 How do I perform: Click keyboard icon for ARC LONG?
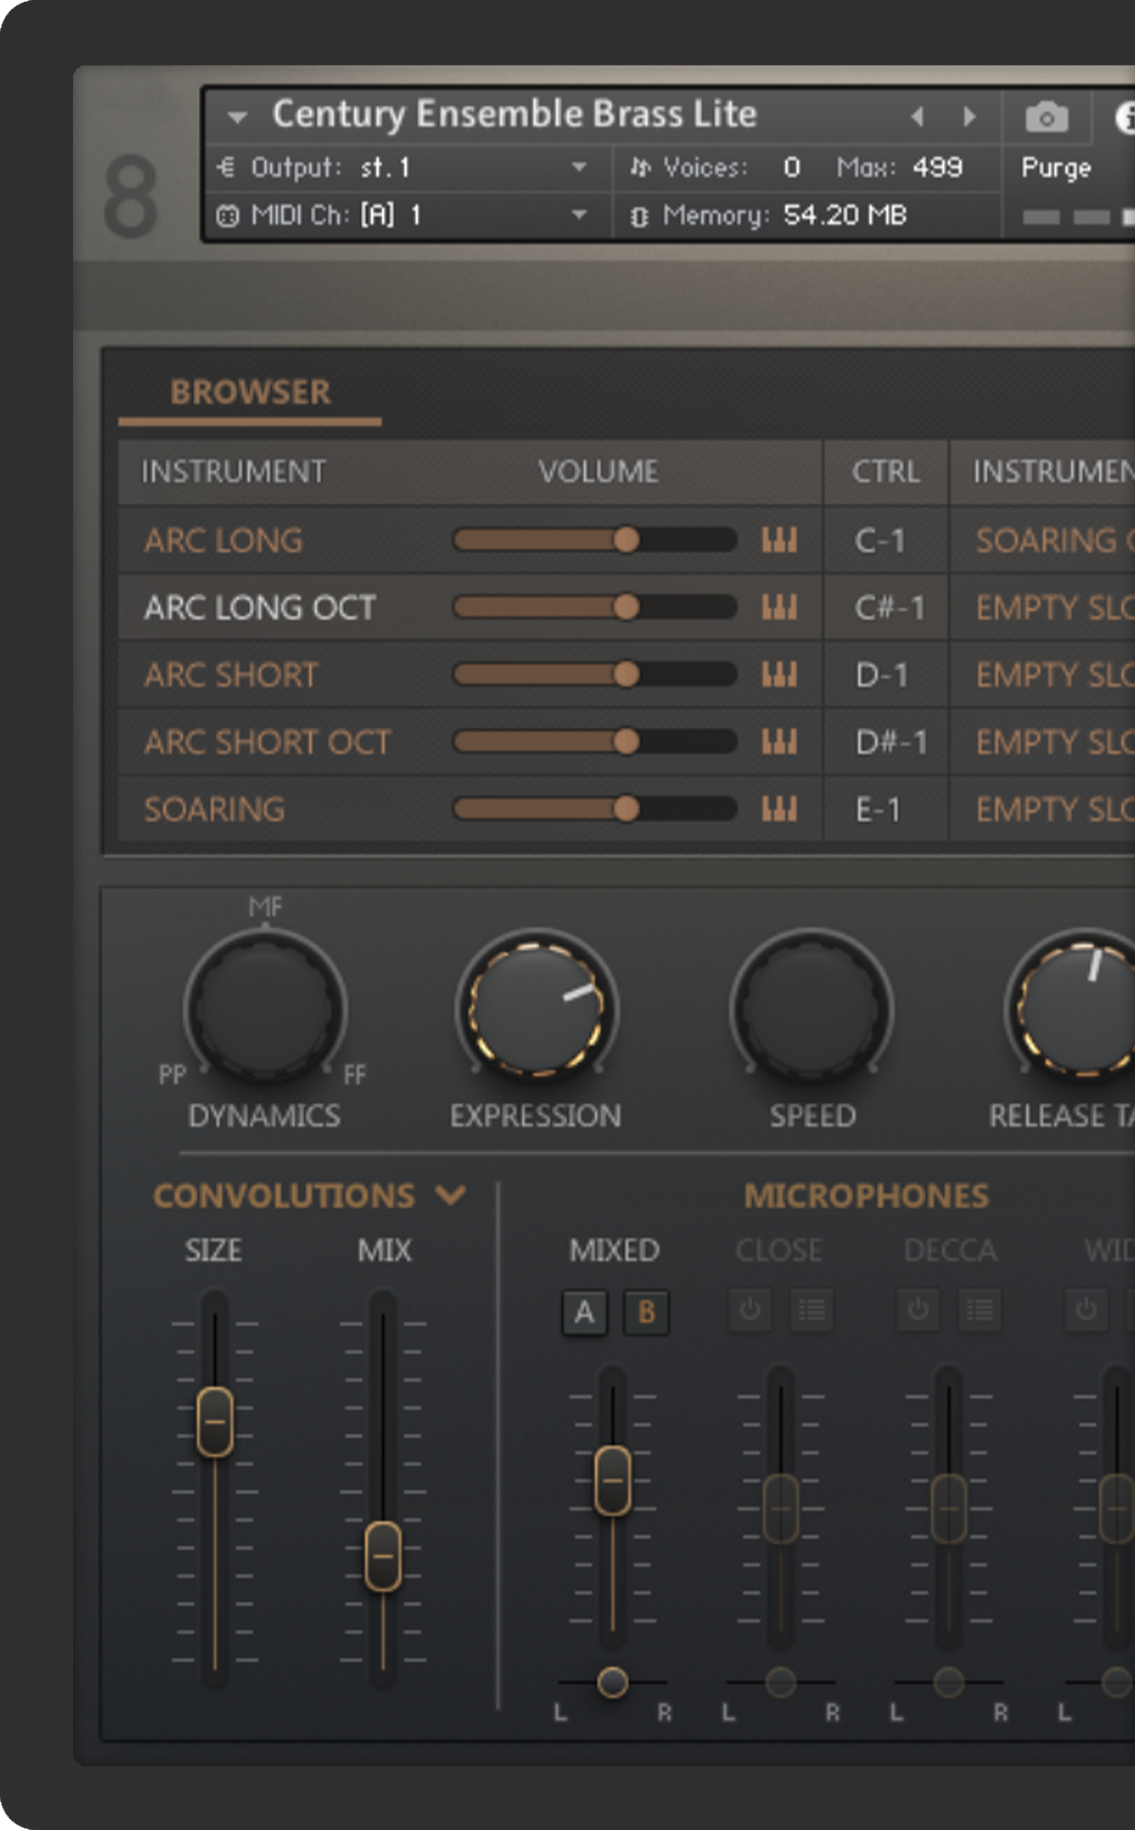(x=779, y=541)
